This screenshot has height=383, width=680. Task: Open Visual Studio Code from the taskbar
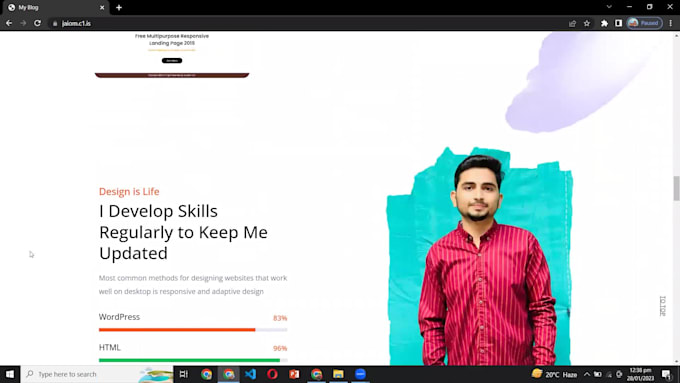click(251, 374)
